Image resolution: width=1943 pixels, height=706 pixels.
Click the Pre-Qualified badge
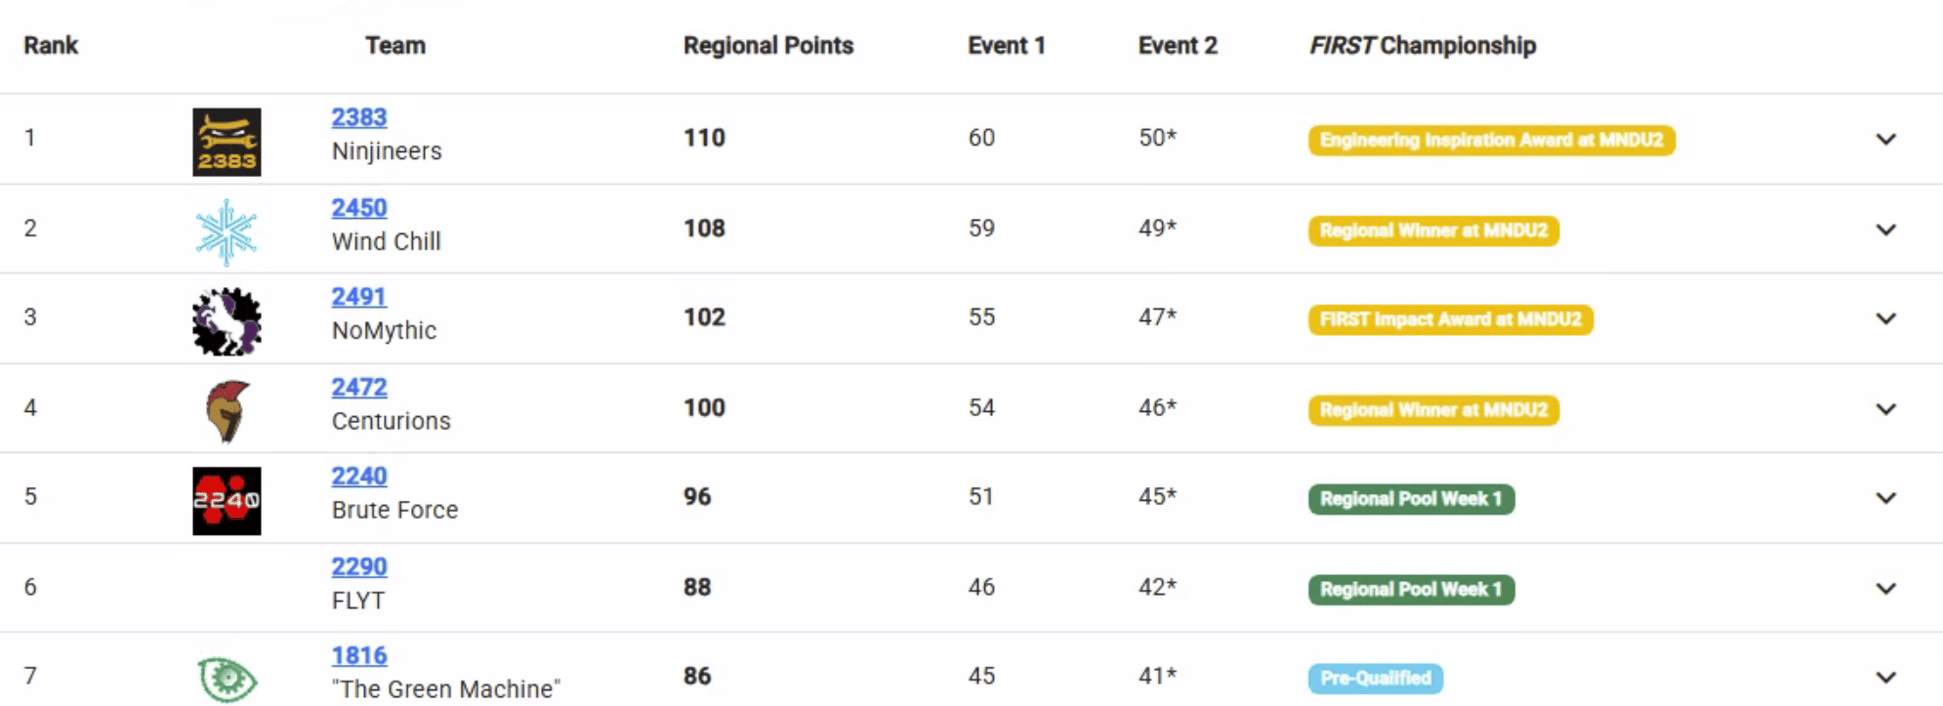(x=1375, y=678)
